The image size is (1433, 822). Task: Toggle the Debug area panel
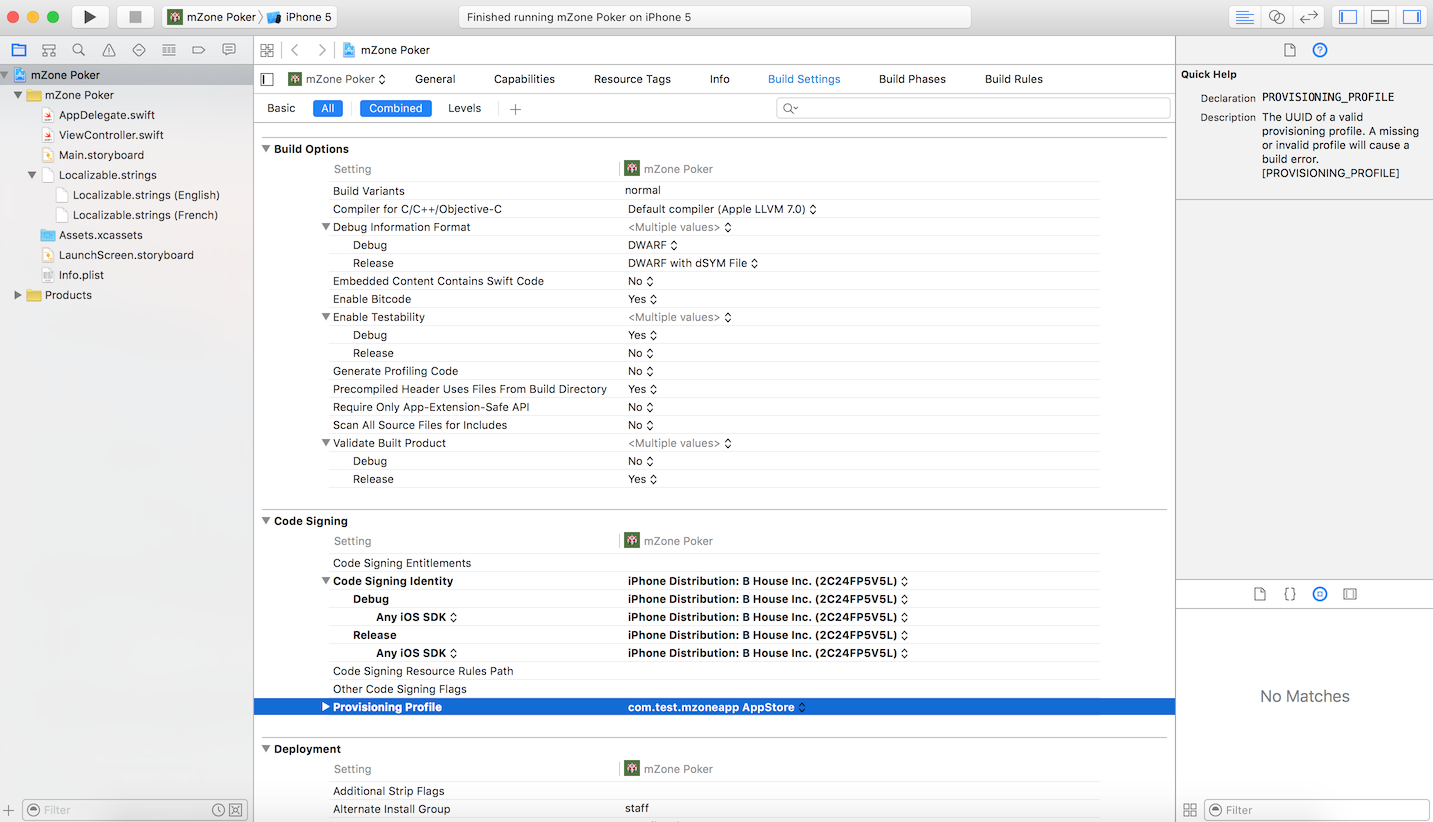(x=1380, y=17)
